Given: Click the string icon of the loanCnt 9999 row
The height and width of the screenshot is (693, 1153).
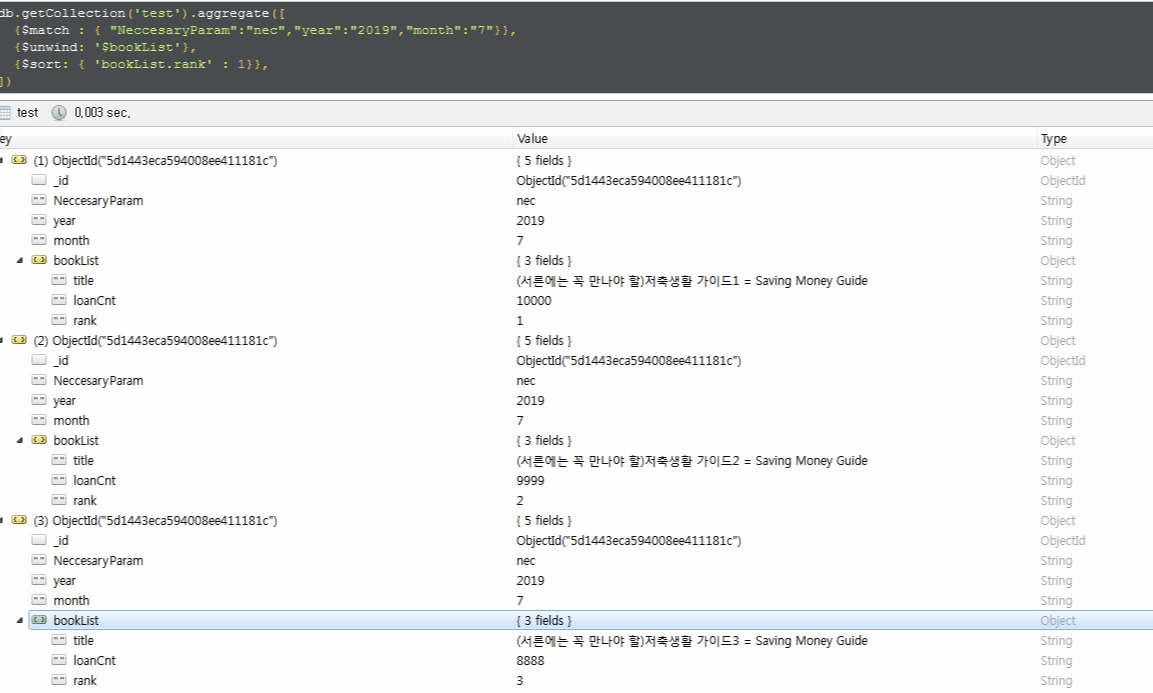Looking at the screenshot, I should 59,480.
